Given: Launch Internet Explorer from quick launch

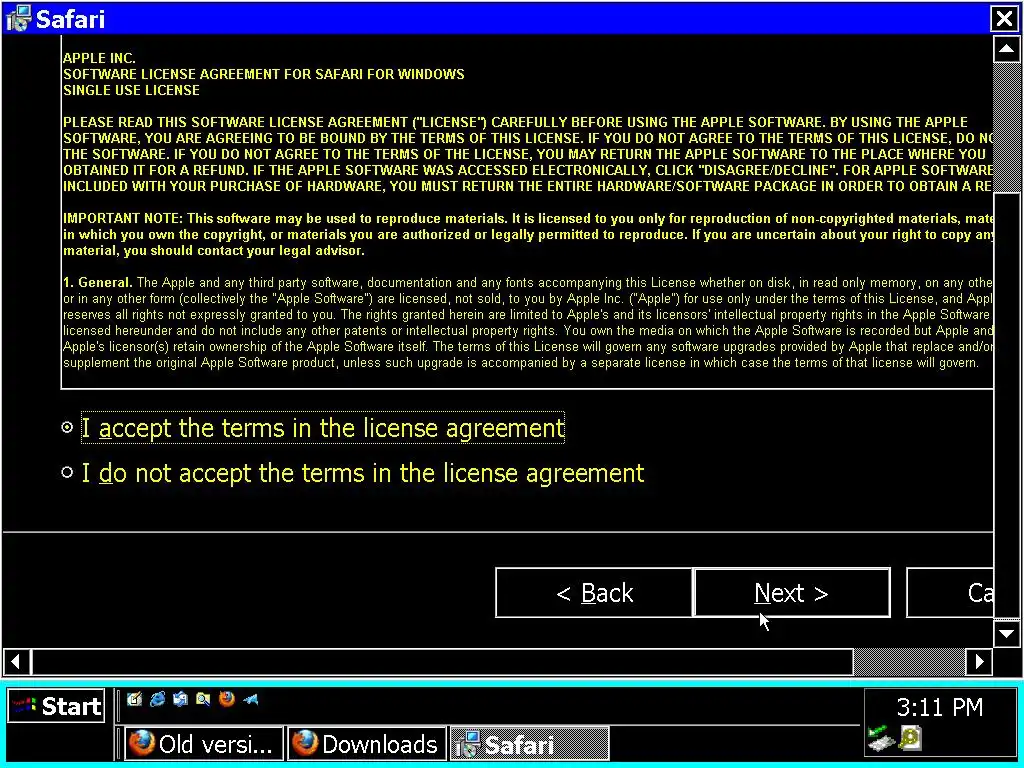Looking at the screenshot, I should (x=157, y=699).
